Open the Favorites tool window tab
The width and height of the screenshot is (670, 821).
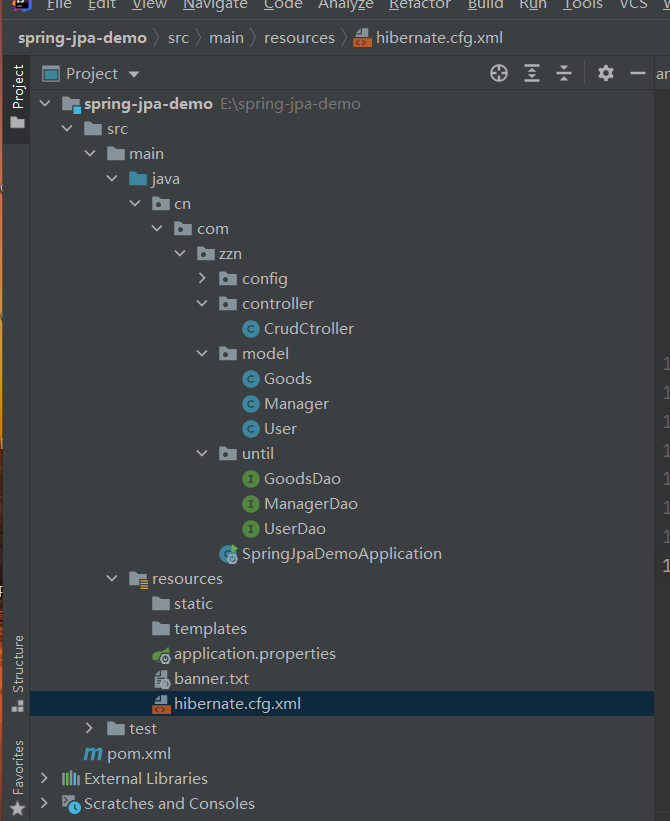[x=17, y=778]
